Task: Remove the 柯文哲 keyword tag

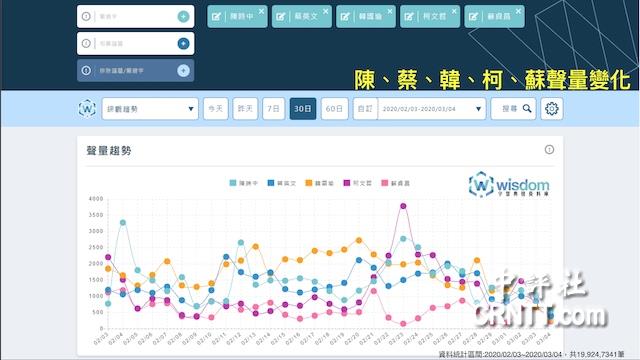Action: click(454, 11)
